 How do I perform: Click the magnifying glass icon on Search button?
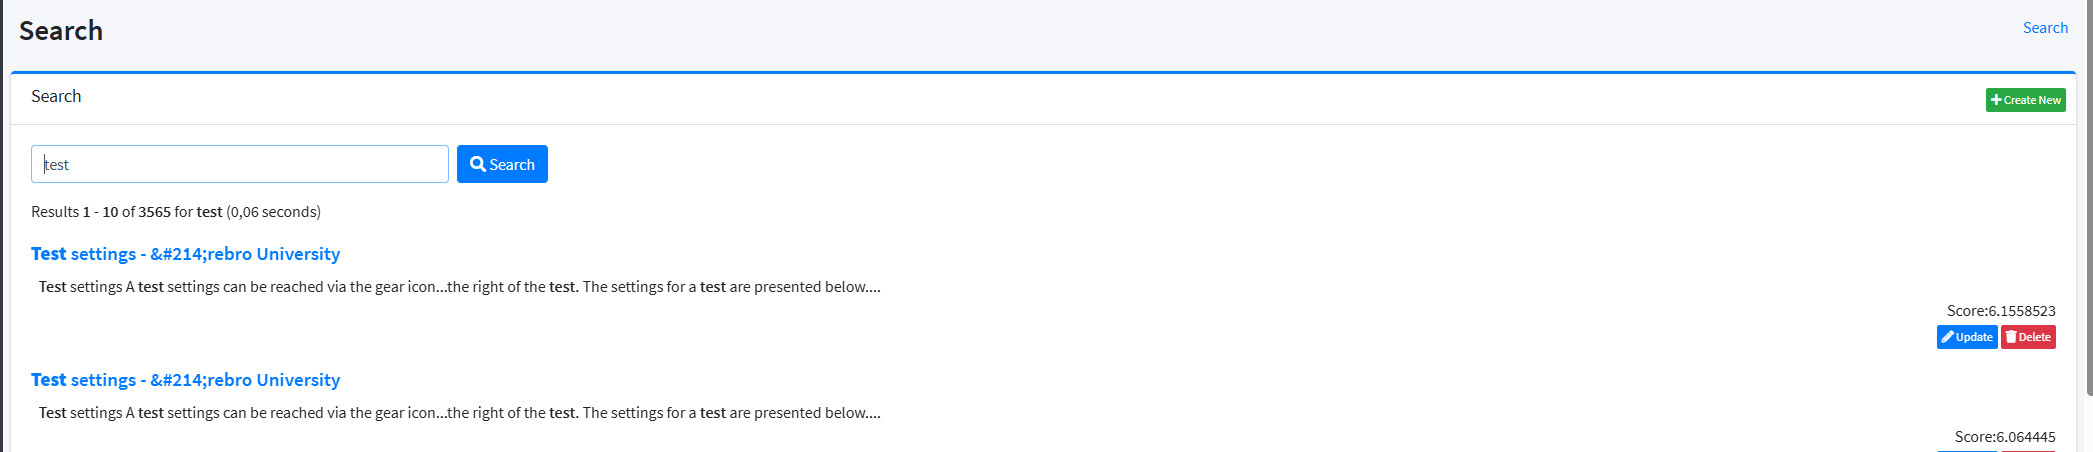tap(478, 164)
